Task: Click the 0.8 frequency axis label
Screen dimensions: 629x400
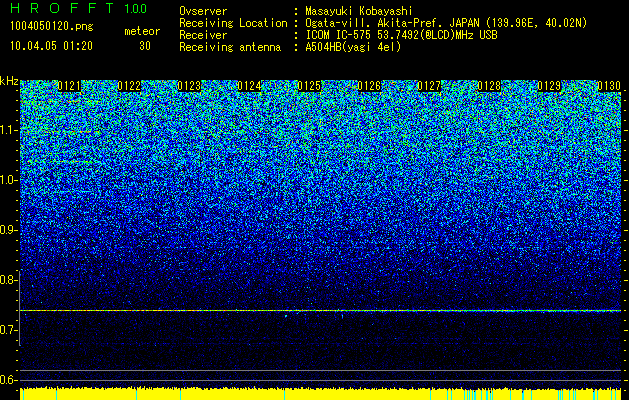Action: pyautogui.click(x=8, y=280)
